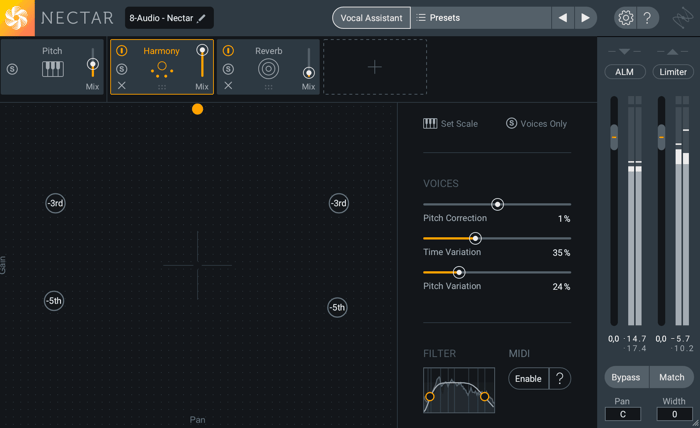Click the Time Variation slider handle
The image size is (700, 428).
click(475, 238)
